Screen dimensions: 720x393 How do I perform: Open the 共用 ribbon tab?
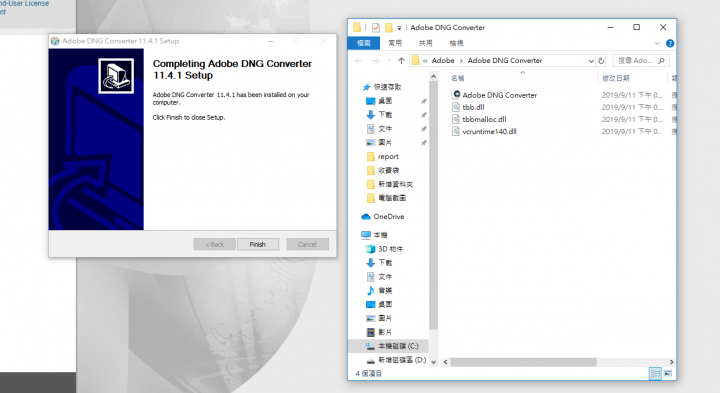[425, 43]
